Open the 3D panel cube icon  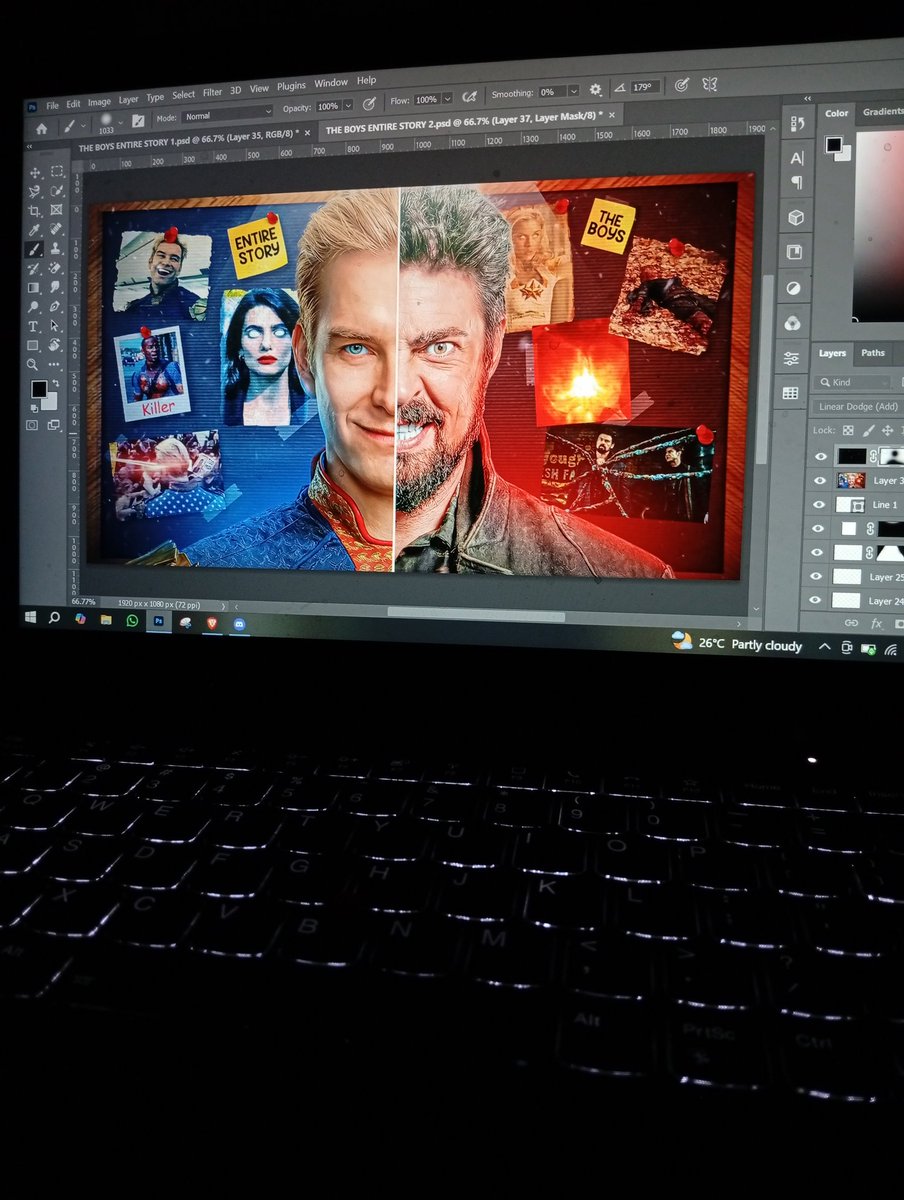(796, 217)
